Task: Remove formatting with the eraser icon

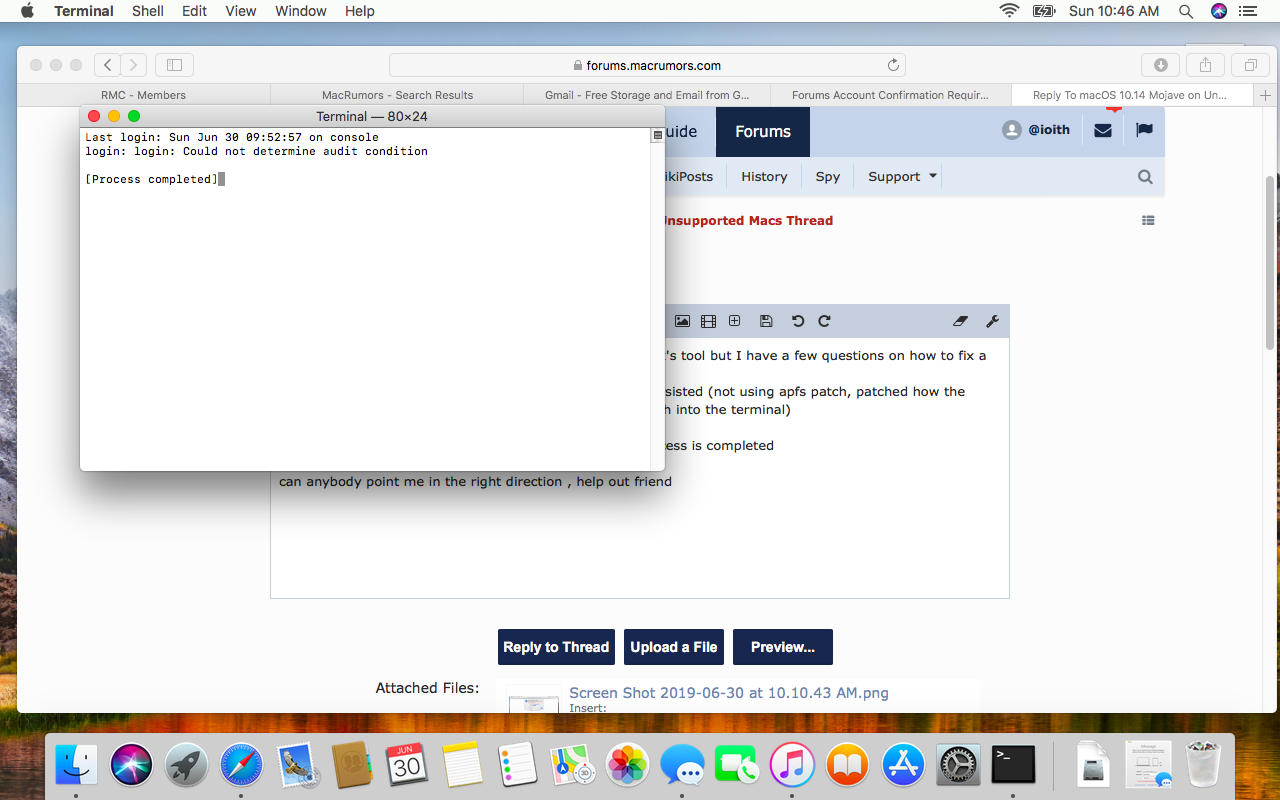Action: coord(961,321)
